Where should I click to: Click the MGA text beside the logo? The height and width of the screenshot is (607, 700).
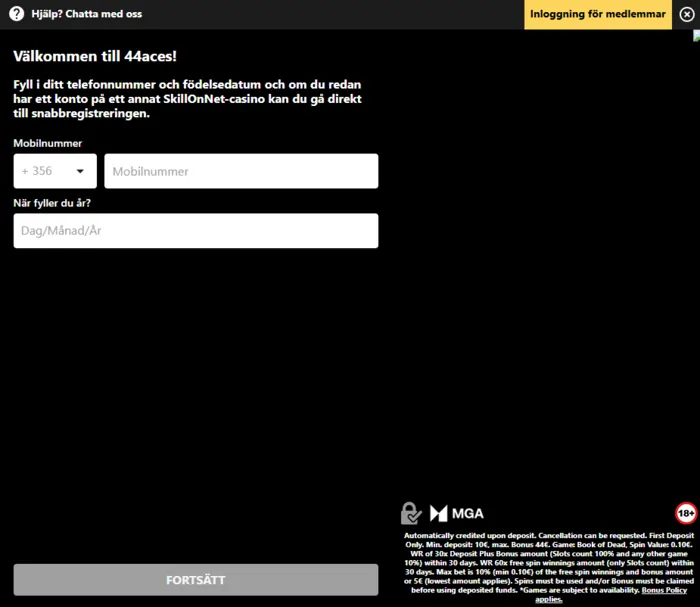tap(467, 514)
